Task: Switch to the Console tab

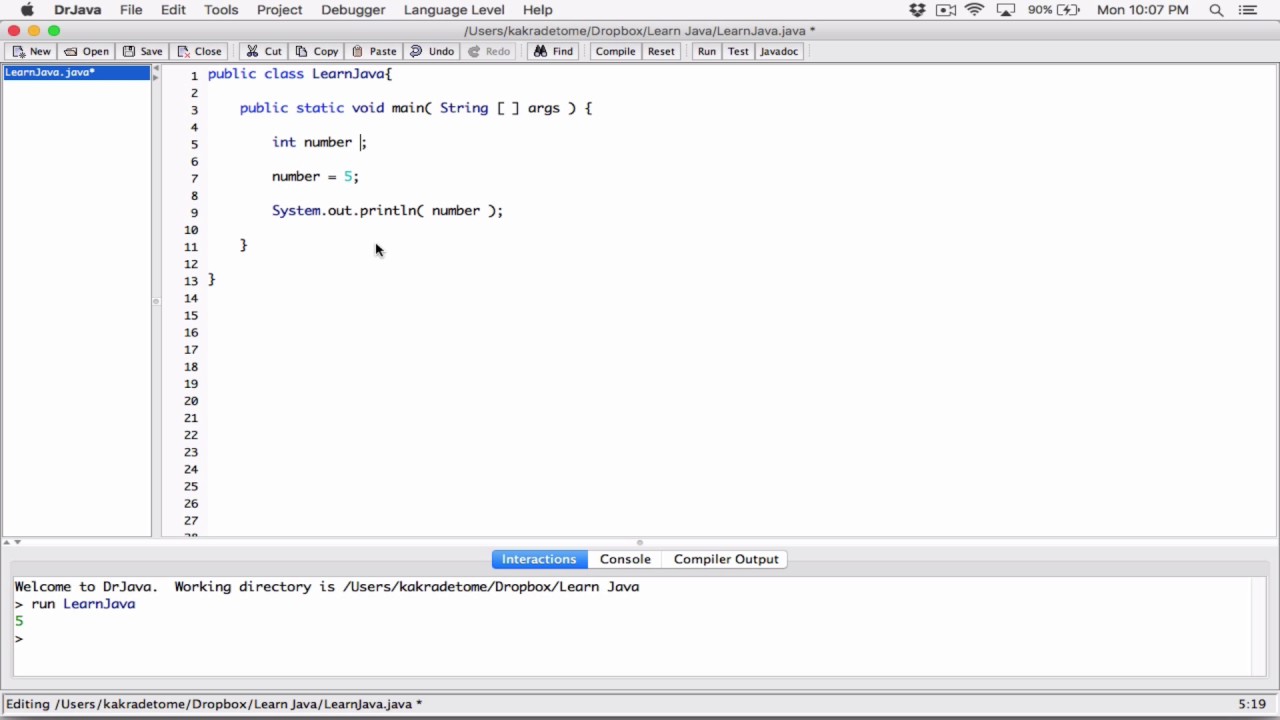Action: (x=625, y=559)
